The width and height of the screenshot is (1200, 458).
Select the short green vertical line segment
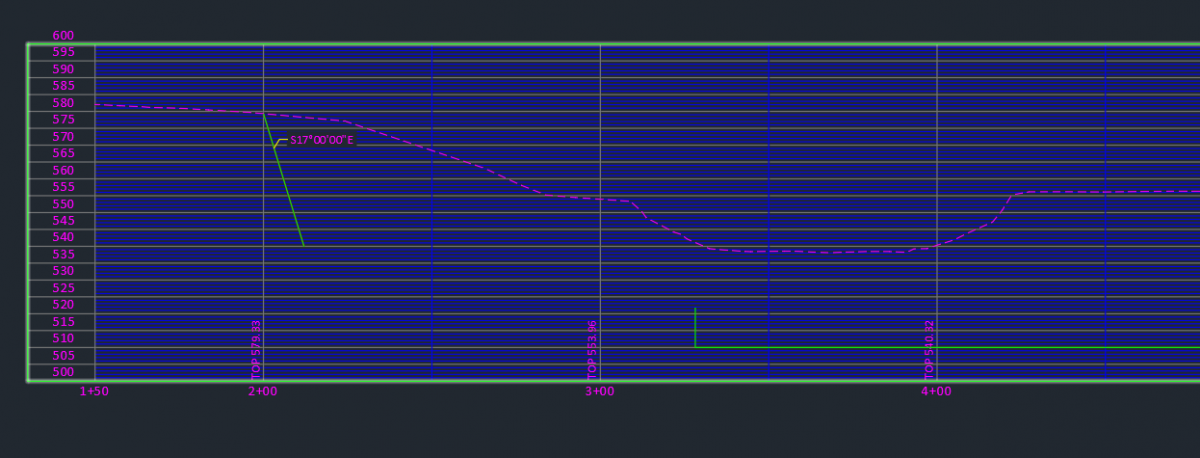click(695, 328)
